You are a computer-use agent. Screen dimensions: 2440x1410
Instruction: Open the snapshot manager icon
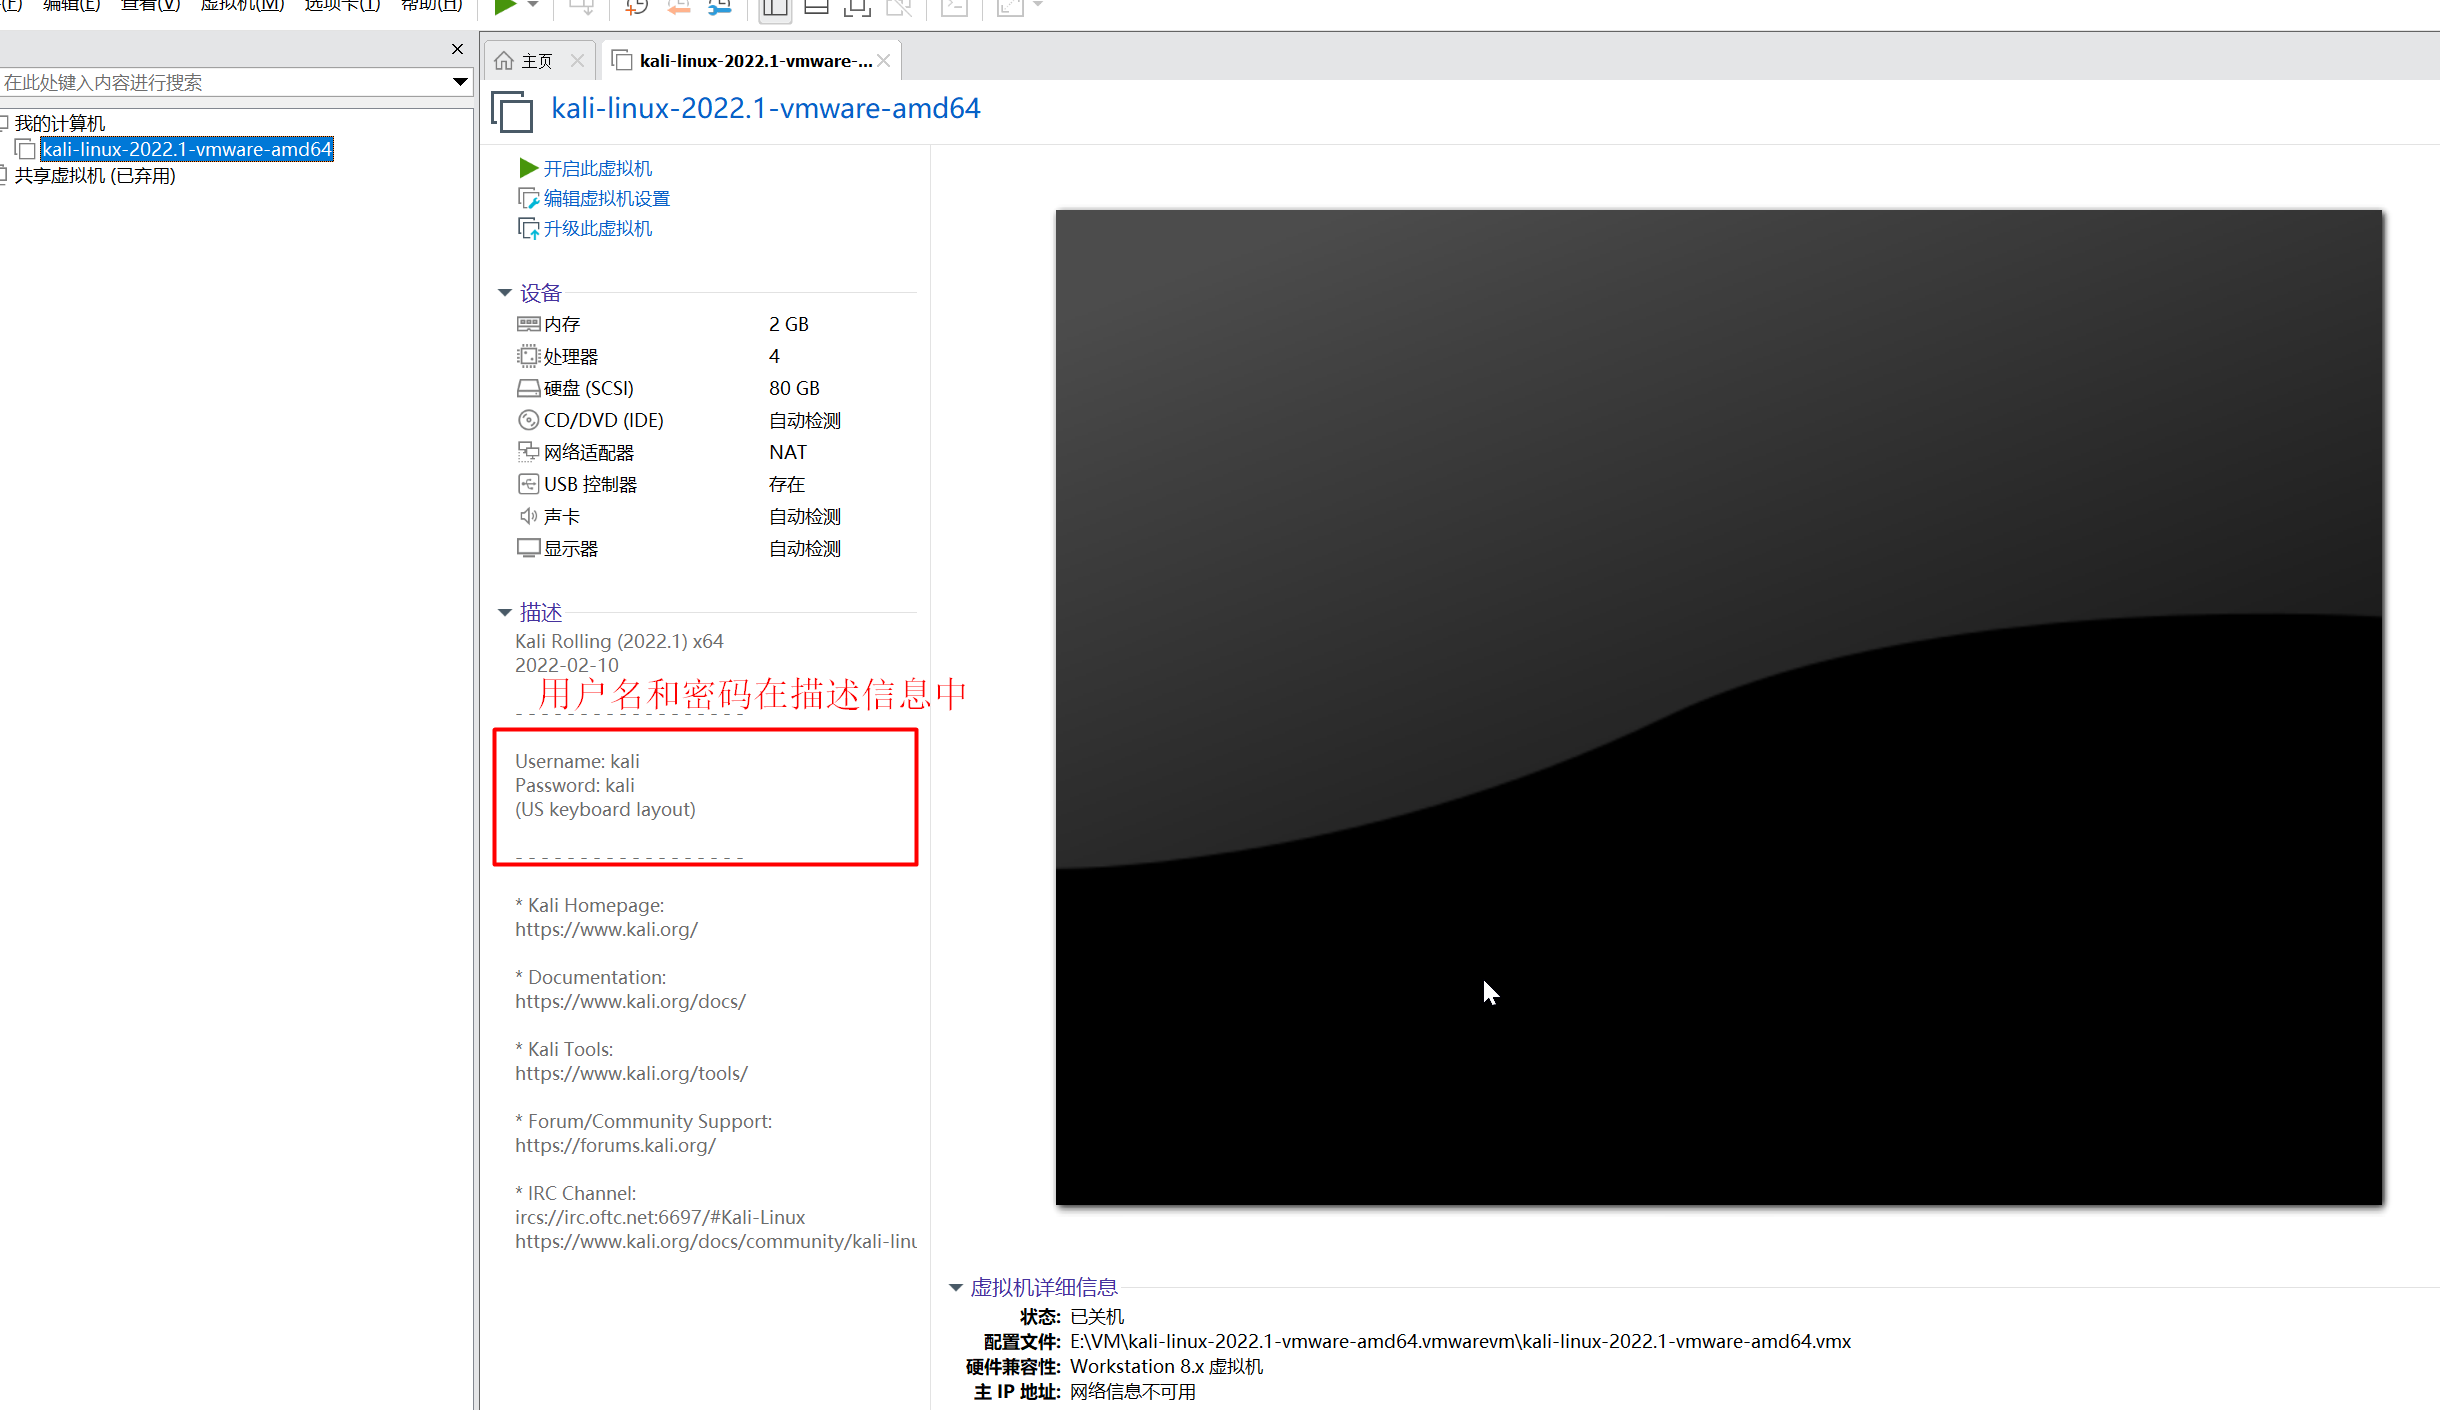[x=720, y=8]
